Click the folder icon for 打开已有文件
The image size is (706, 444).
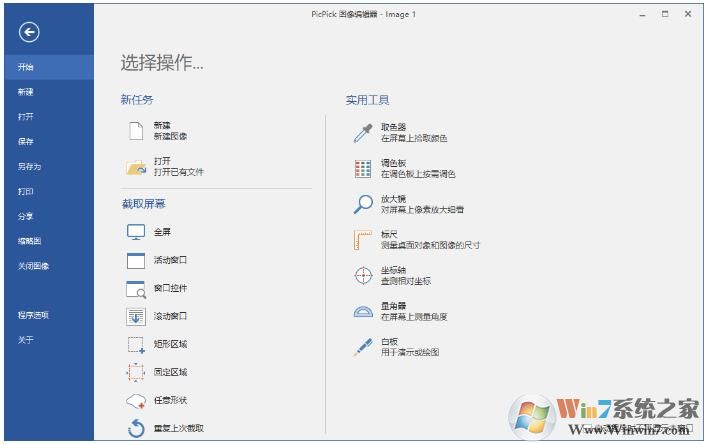(136, 167)
